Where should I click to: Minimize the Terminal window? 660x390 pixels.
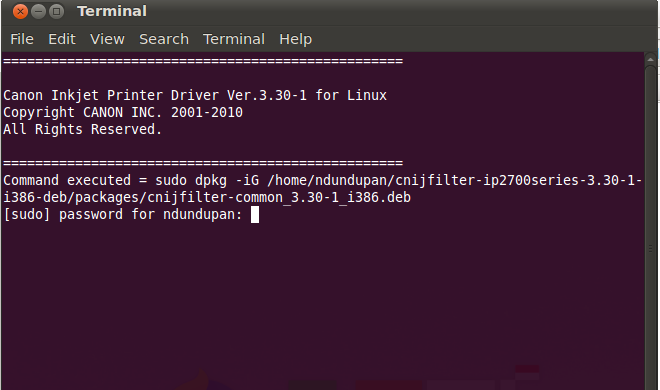[x=38, y=11]
